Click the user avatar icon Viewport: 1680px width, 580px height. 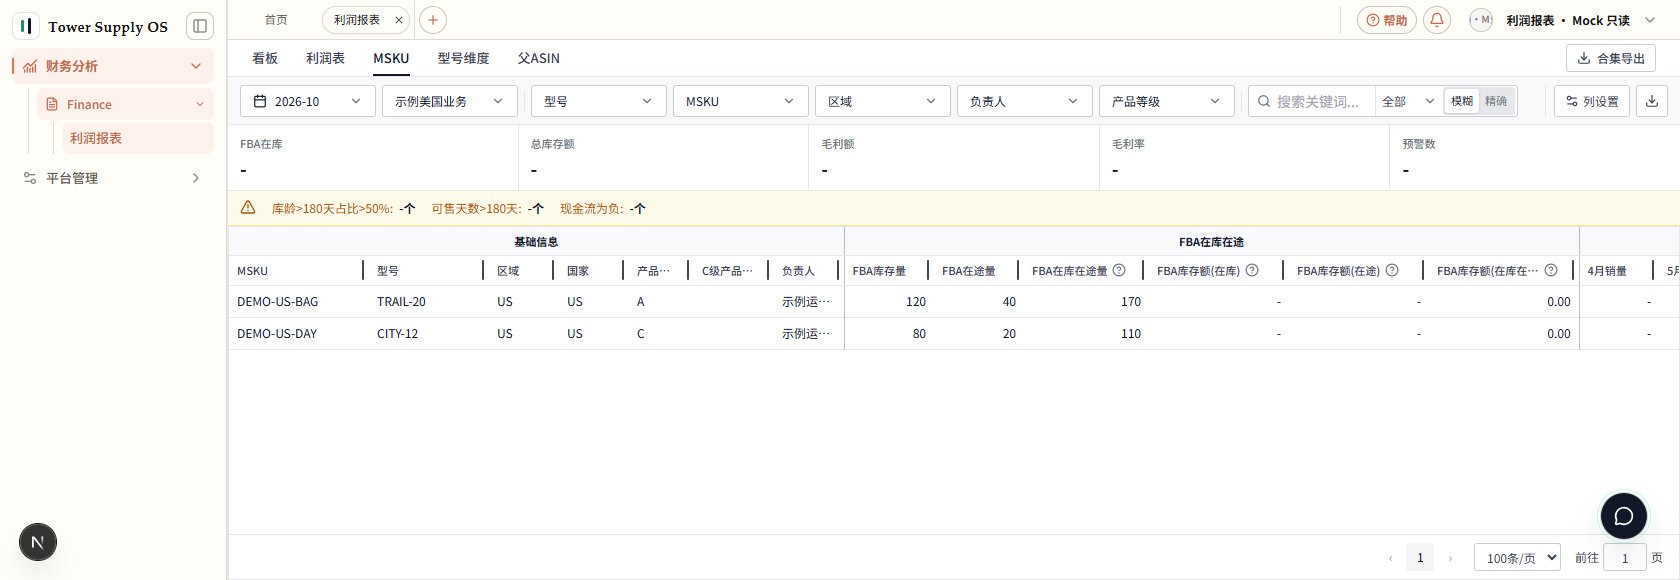1481,20
